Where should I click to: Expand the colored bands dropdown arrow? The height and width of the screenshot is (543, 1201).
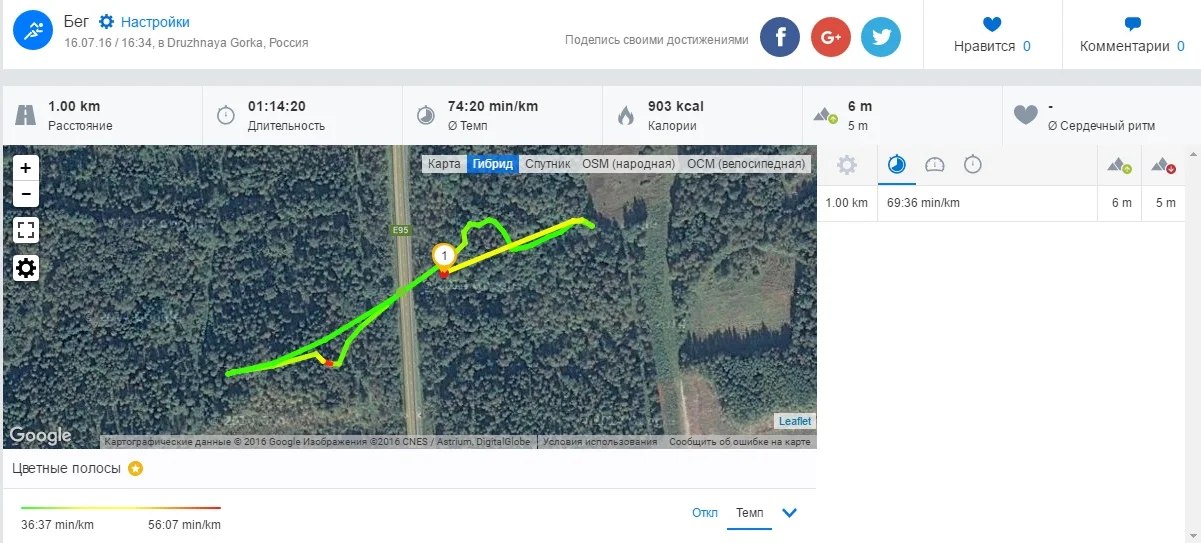click(789, 513)
